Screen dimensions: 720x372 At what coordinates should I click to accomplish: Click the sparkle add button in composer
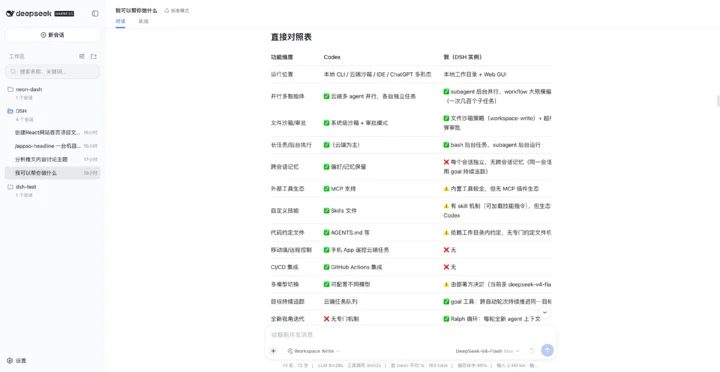point(274,351)
